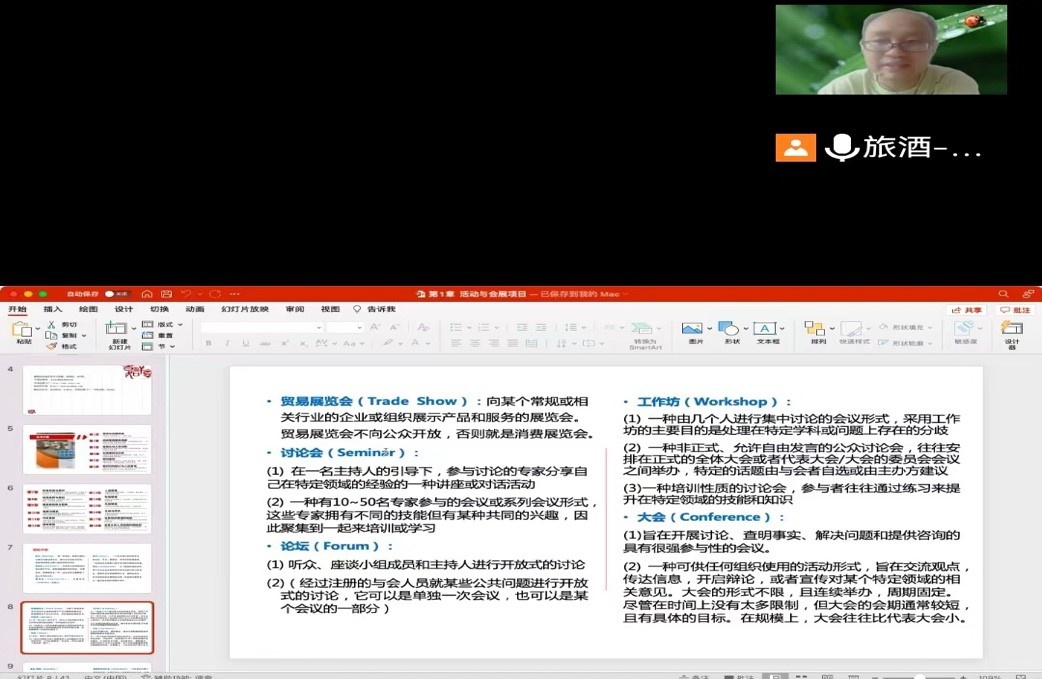Image resolution: width=1042 pixels, height=679 pixels.
Task: Toggle italic text formatting
Action: point(227,343)
